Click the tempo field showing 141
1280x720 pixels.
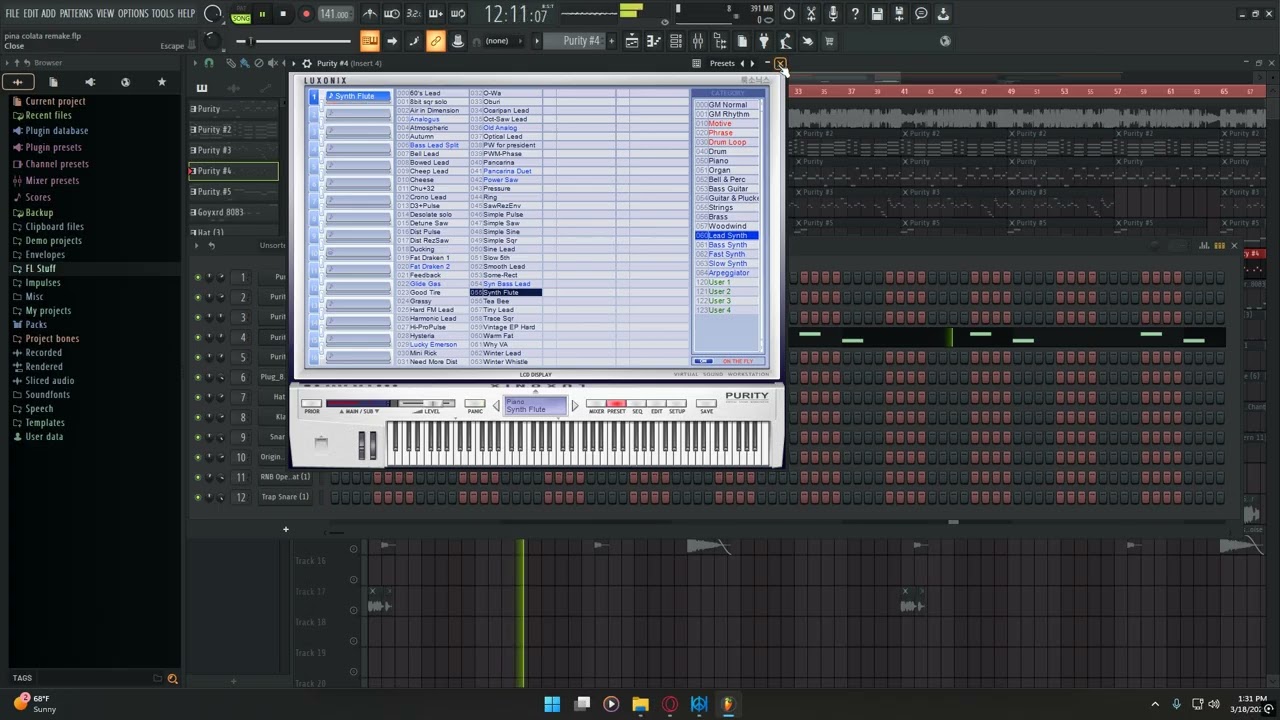(x=336, y=14)
